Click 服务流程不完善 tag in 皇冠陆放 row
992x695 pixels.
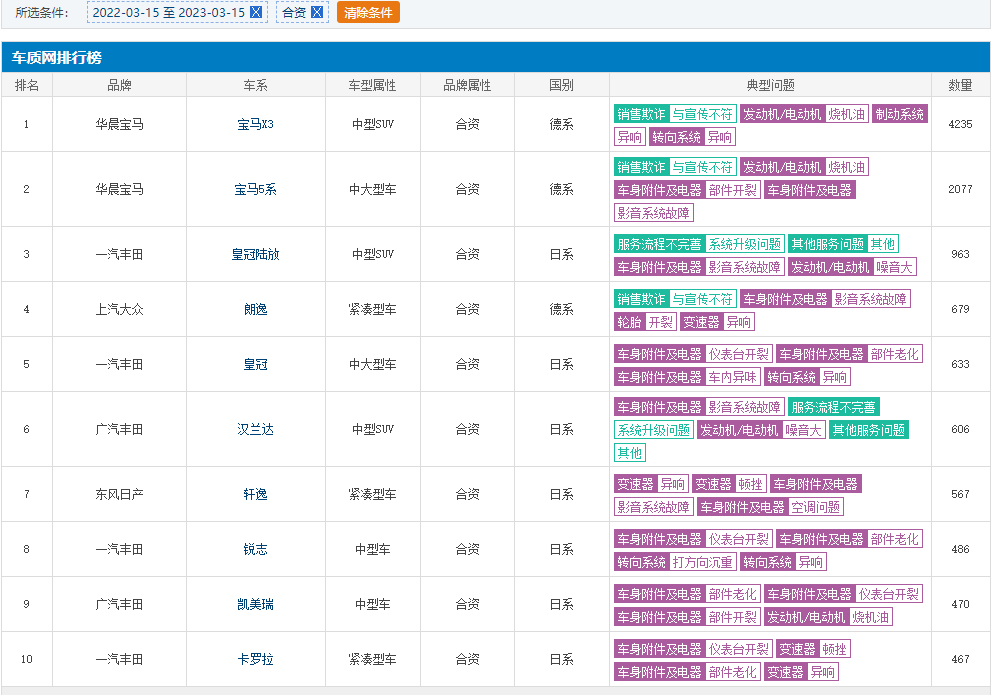click(x=659, y=244)
